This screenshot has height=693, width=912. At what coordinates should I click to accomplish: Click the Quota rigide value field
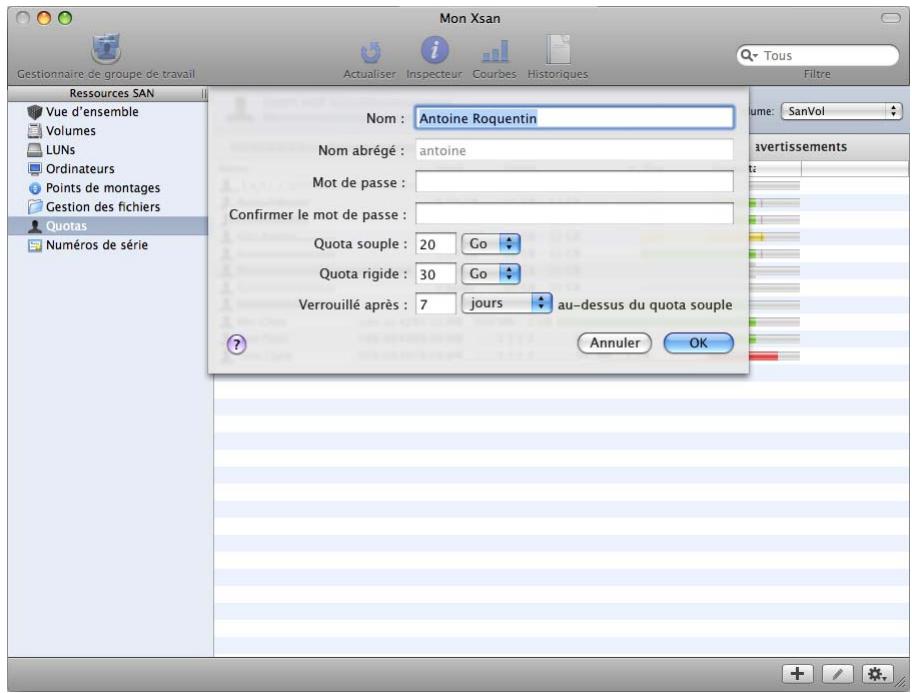(436, 274)
